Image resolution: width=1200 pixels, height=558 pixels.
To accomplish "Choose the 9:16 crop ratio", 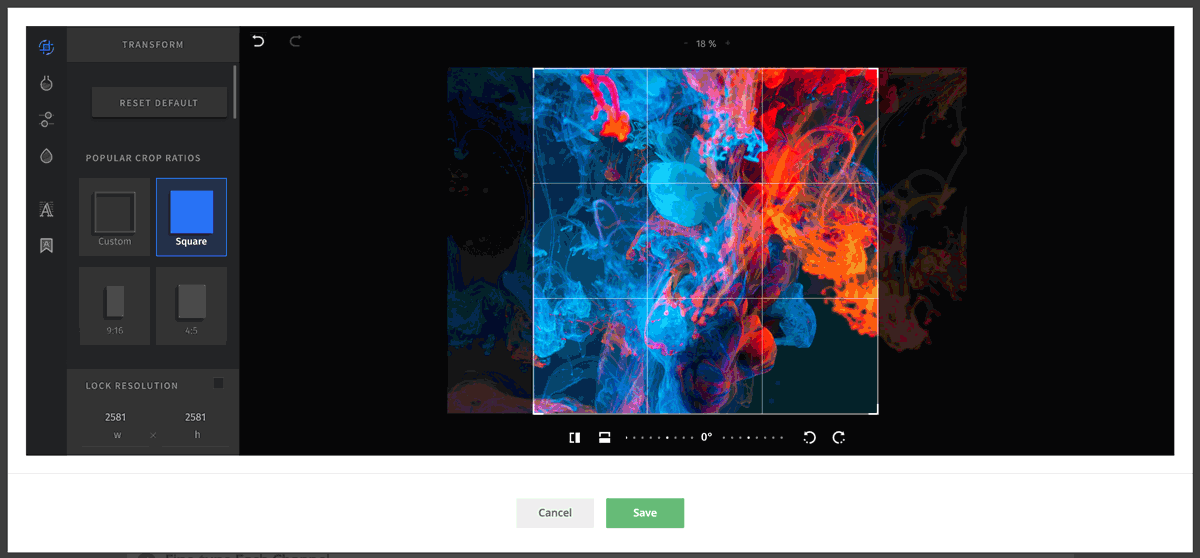I will (114, 305).
